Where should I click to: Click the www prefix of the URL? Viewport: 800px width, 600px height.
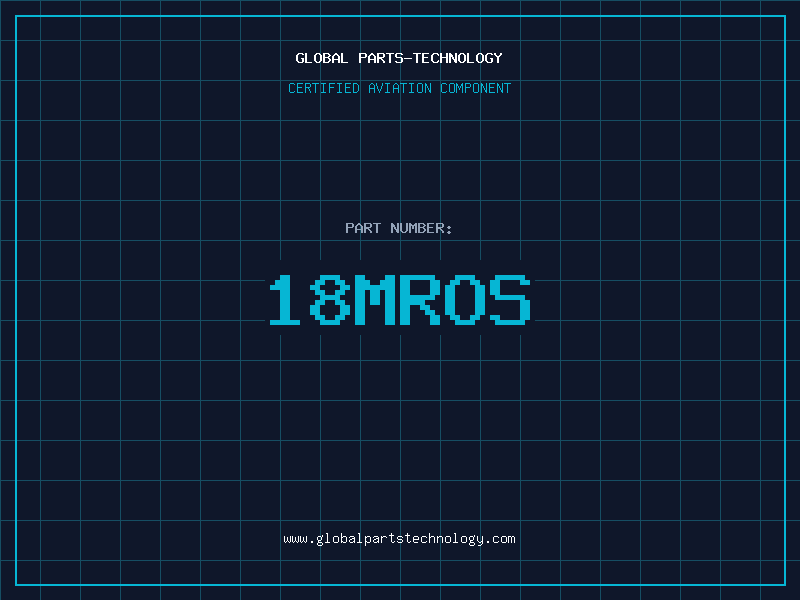pos(295,539)
